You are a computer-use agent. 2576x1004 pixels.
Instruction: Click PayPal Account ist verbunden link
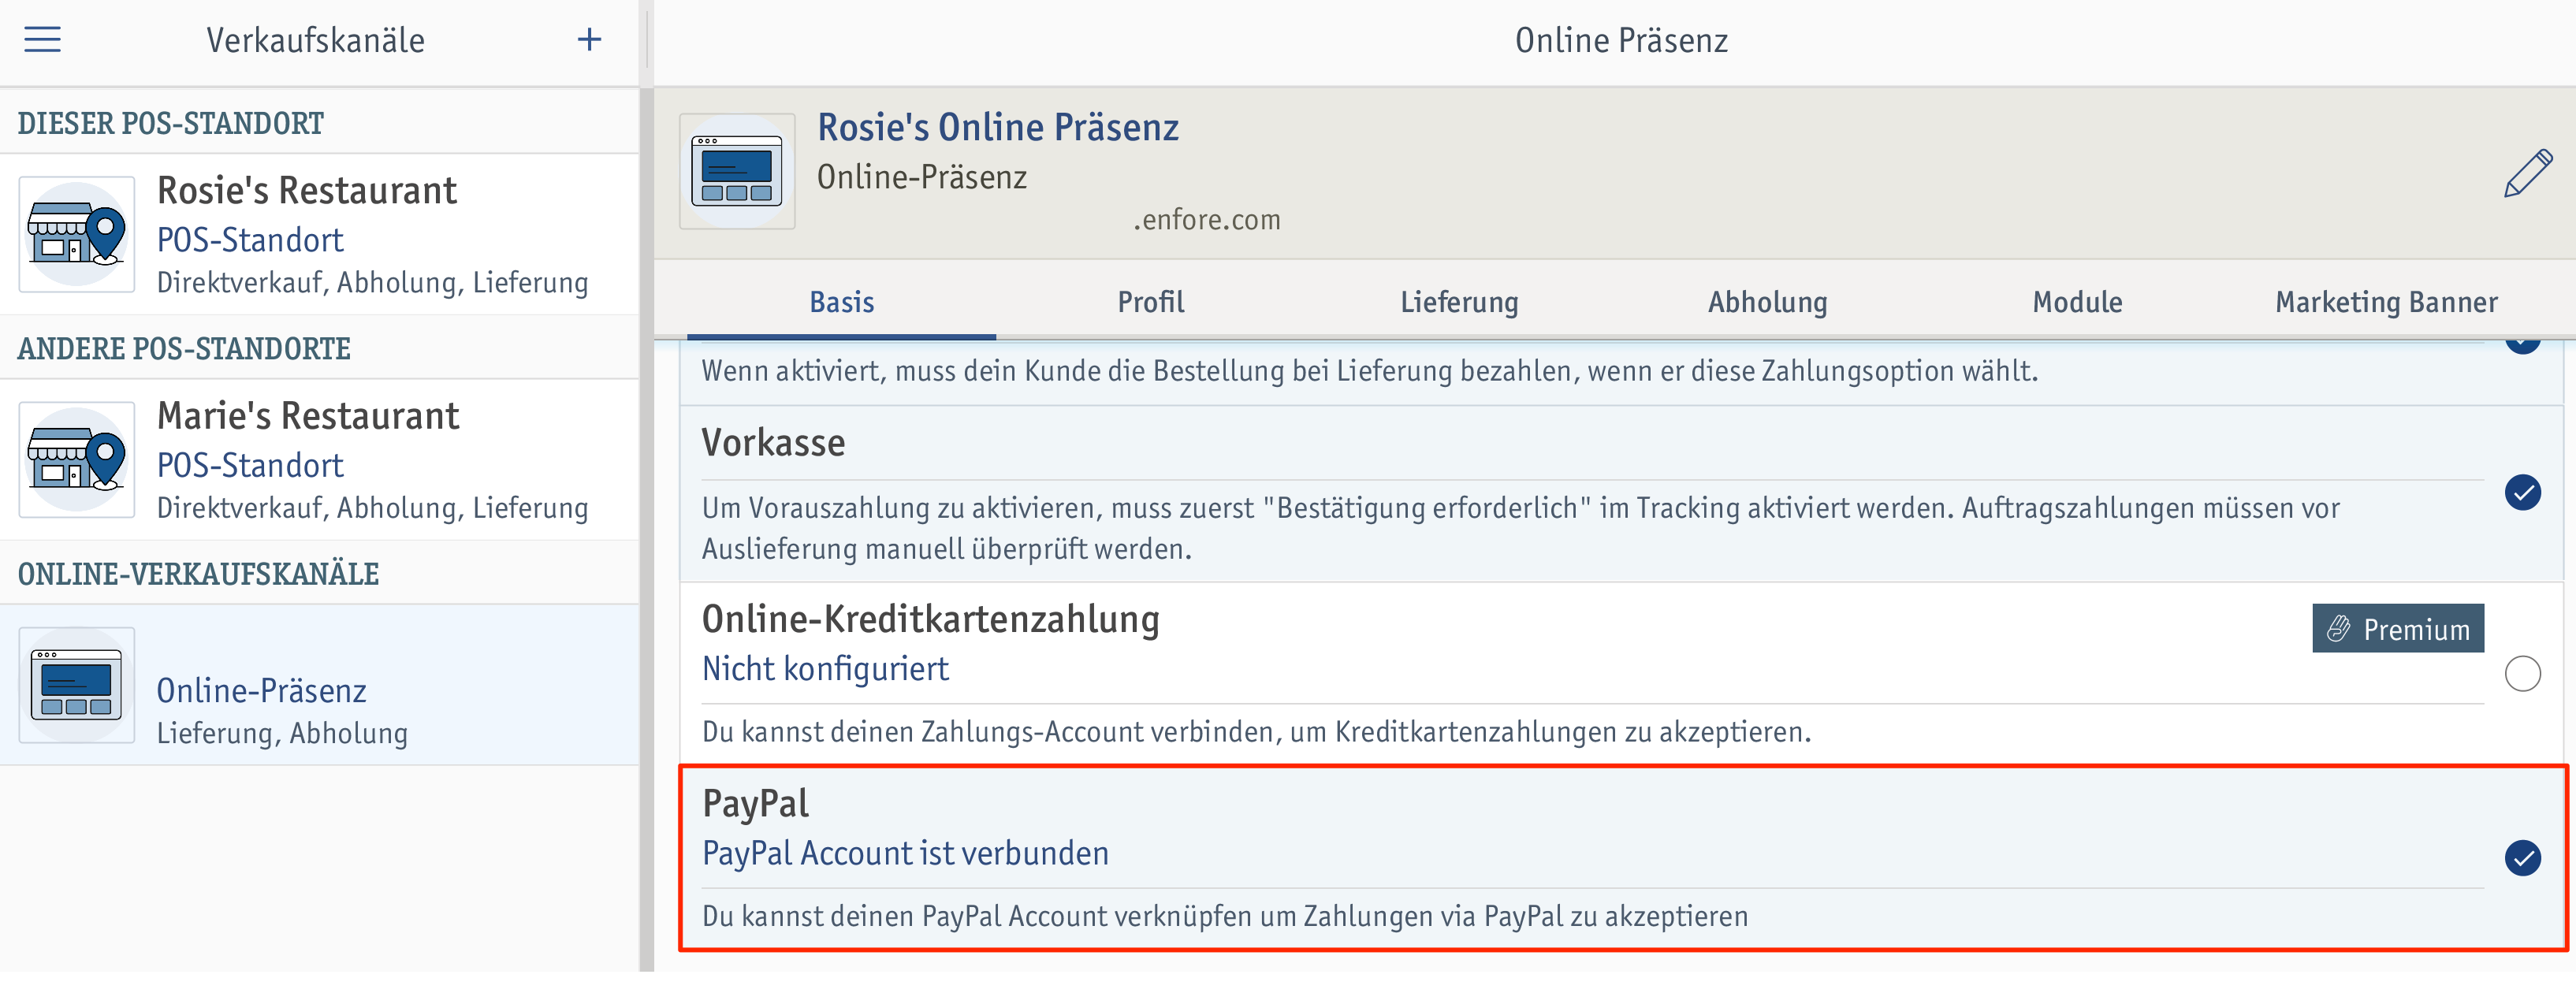coord(905,853)
